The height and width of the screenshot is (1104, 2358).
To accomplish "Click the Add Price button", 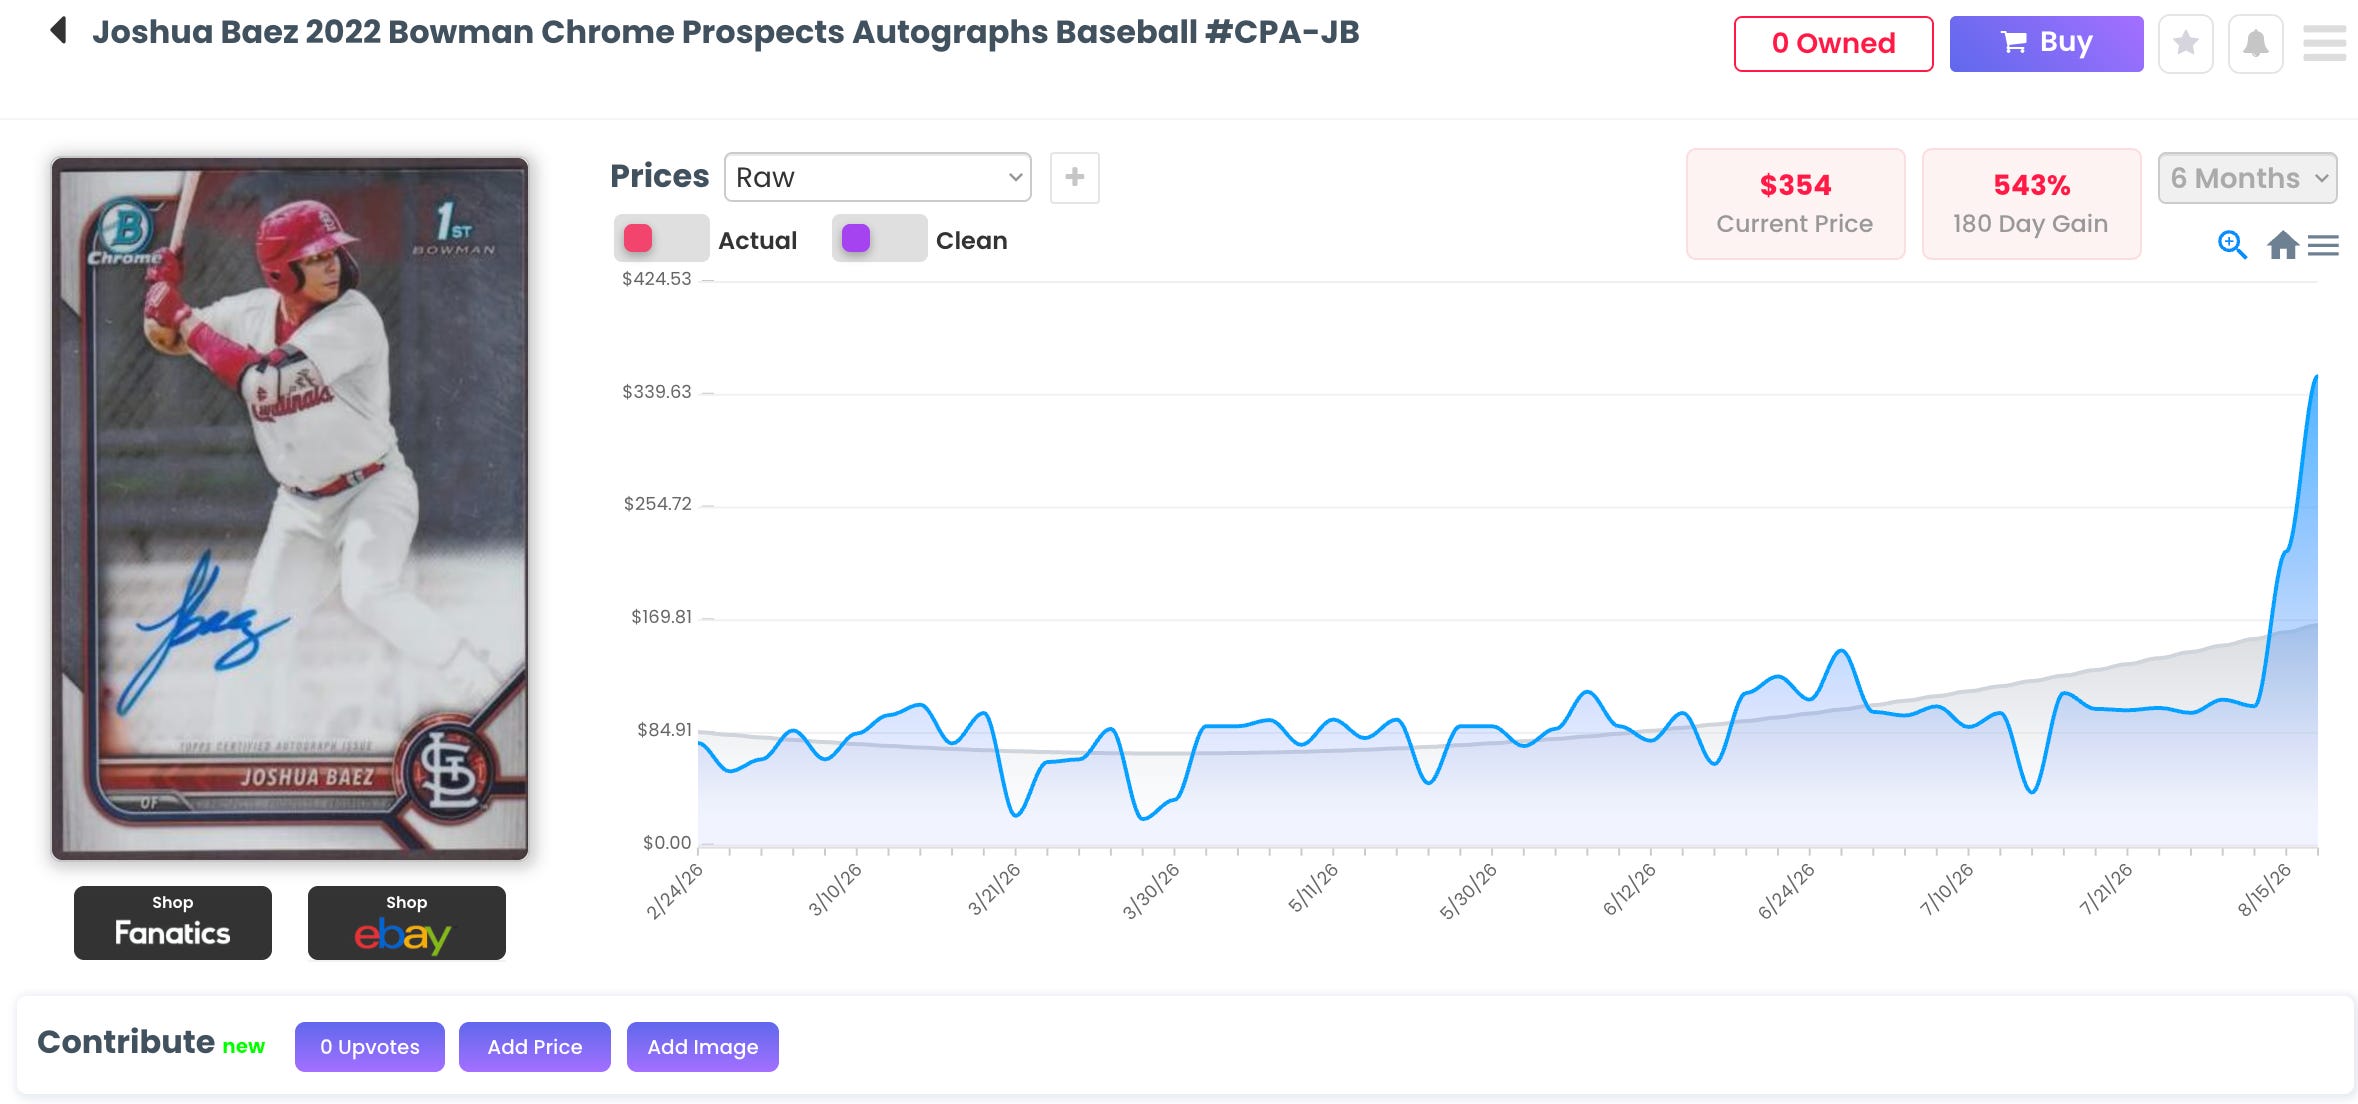I will click(535, 1047).
